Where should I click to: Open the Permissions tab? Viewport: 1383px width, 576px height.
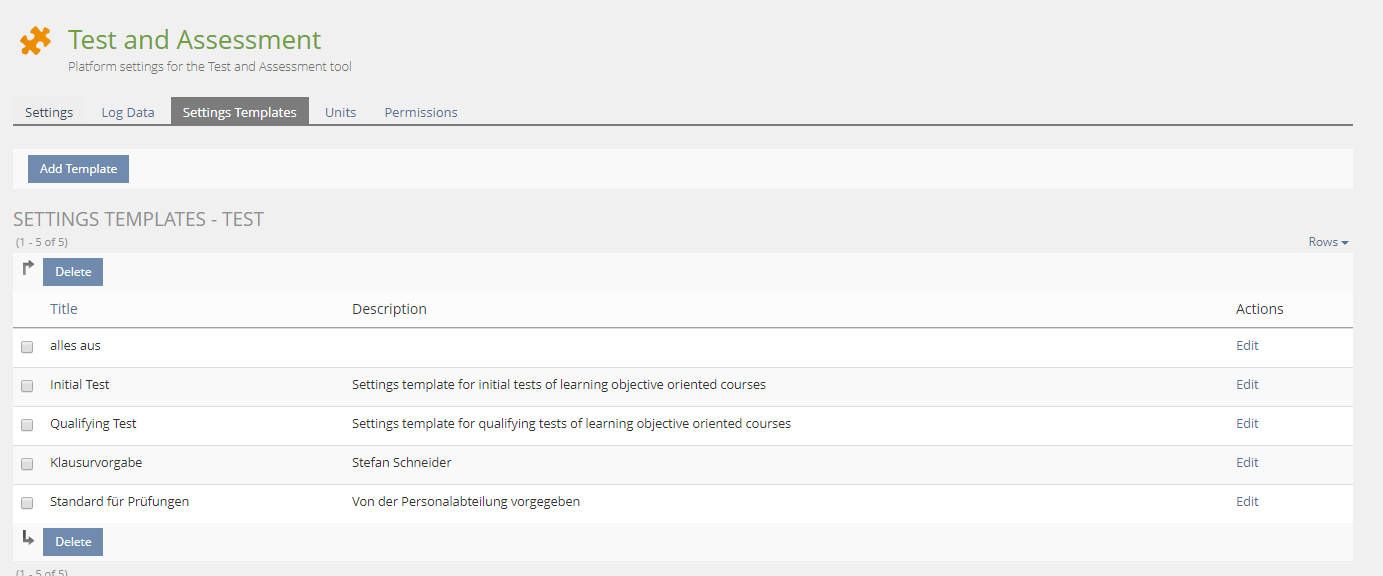pyautogui.click(x=421, y=112)
